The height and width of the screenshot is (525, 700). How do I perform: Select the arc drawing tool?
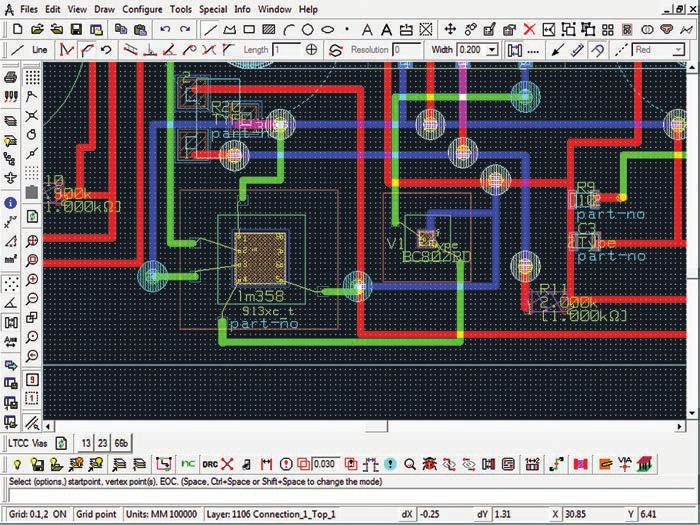pos(289,30)
